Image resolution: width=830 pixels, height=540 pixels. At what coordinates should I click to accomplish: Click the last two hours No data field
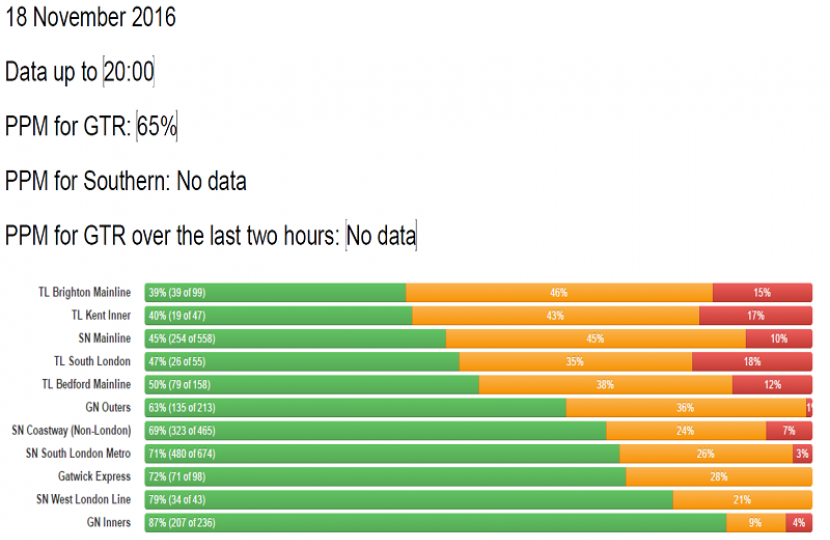pyautogui.click(x=380, y=236)
